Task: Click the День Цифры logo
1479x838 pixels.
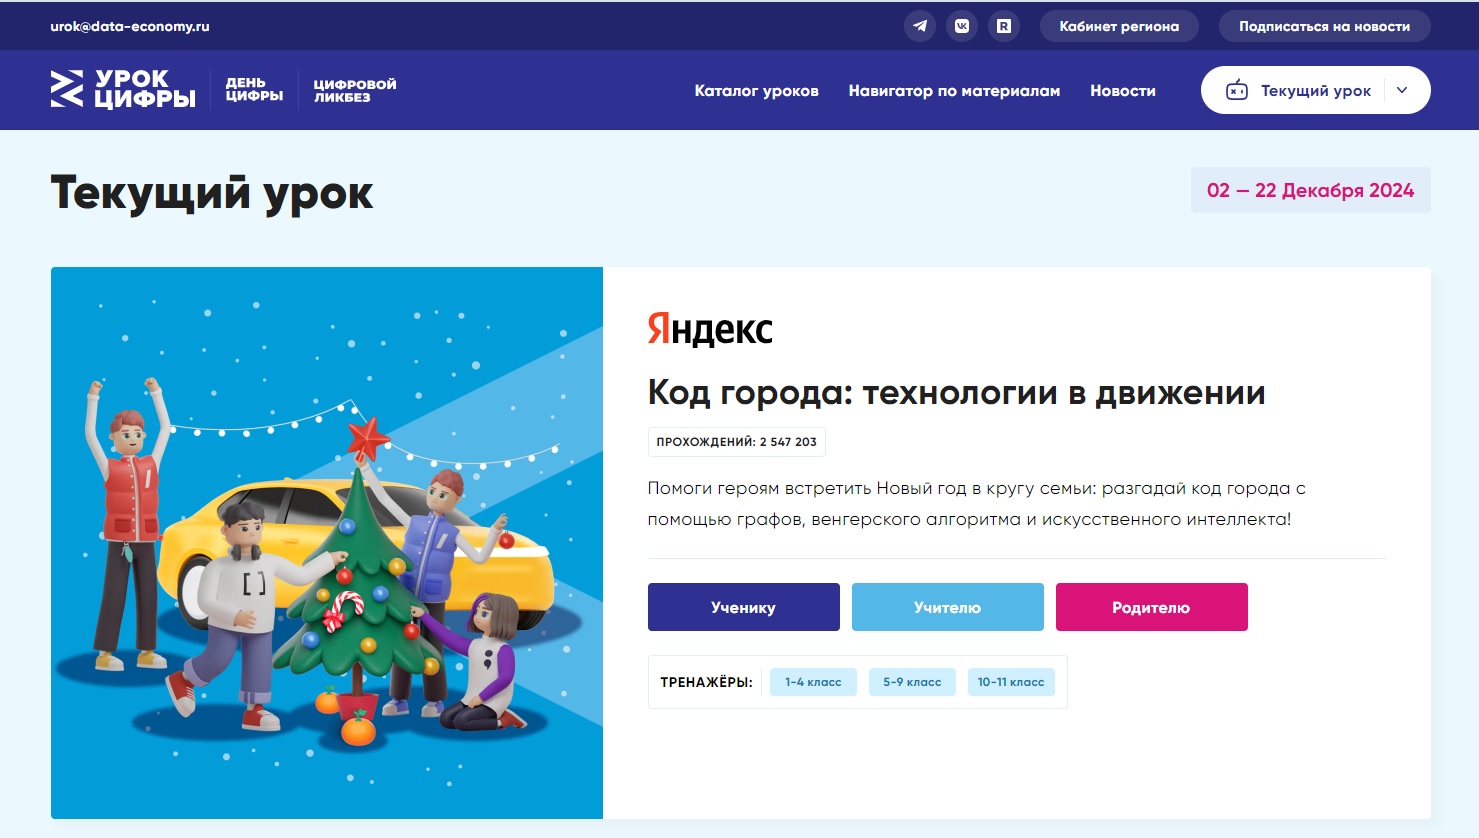Action: click(x=254, y=90)
